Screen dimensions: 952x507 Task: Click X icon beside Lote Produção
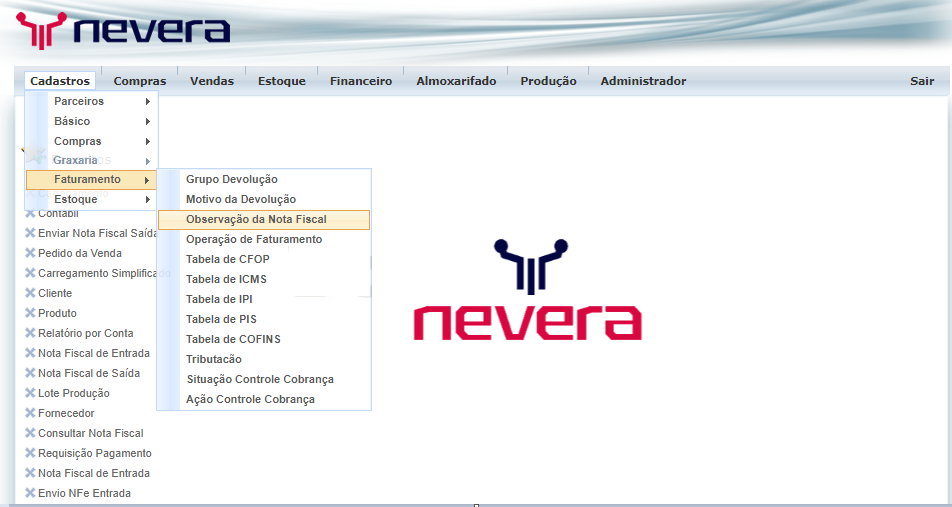[30, 393]
